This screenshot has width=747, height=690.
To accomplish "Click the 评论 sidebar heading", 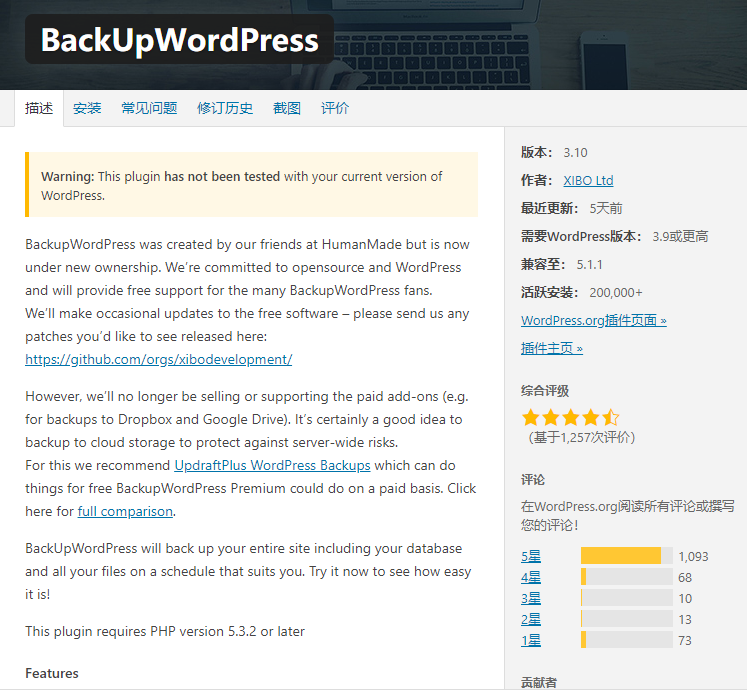I will pyautogui.click(x=533, y=479).
